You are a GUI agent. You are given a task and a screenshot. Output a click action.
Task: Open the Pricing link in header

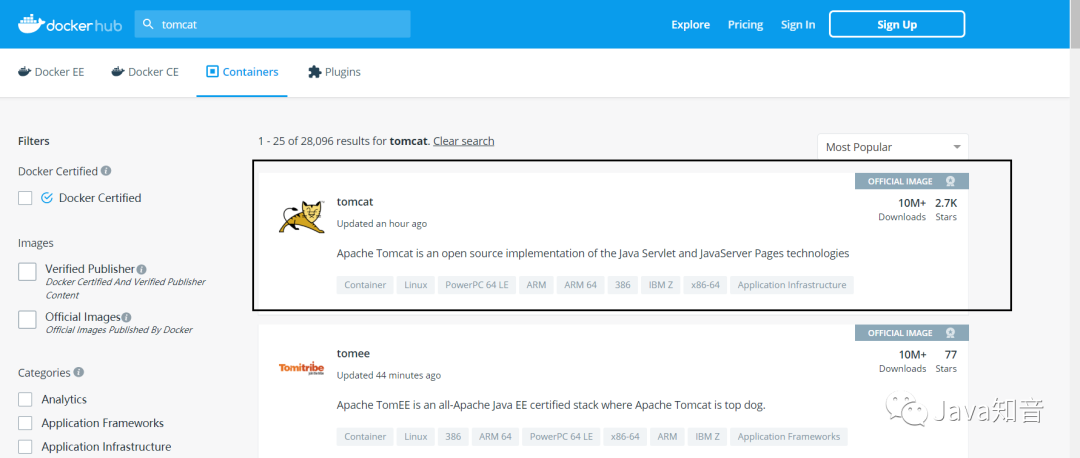745,25
